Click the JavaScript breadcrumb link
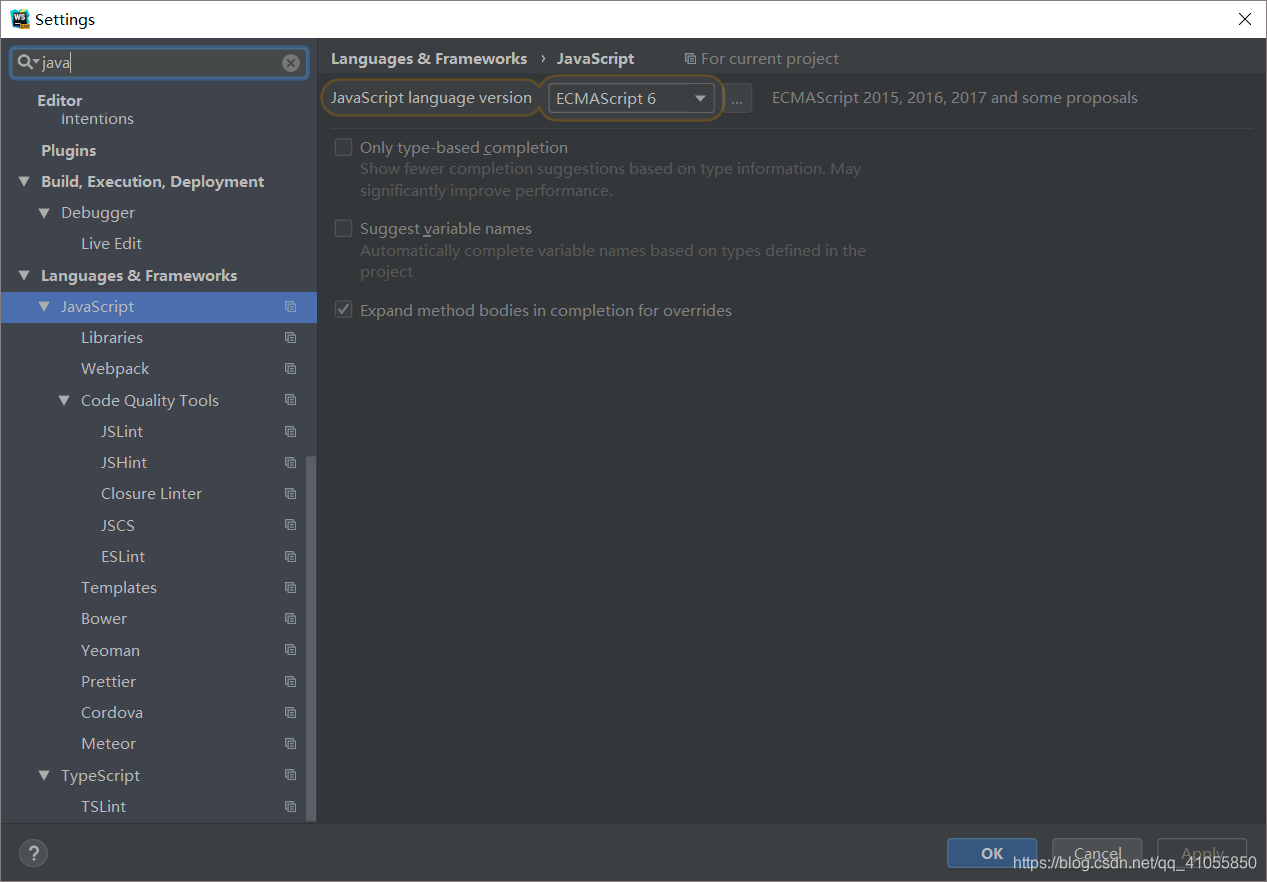The image size is (1267, 882). point(595,58)
